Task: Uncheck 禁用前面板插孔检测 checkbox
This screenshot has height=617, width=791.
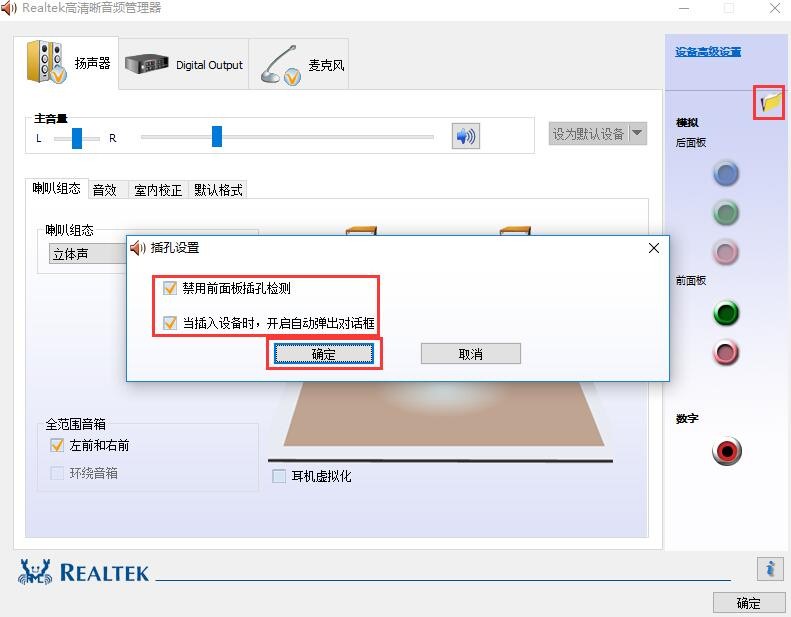Action: [170, 288]
